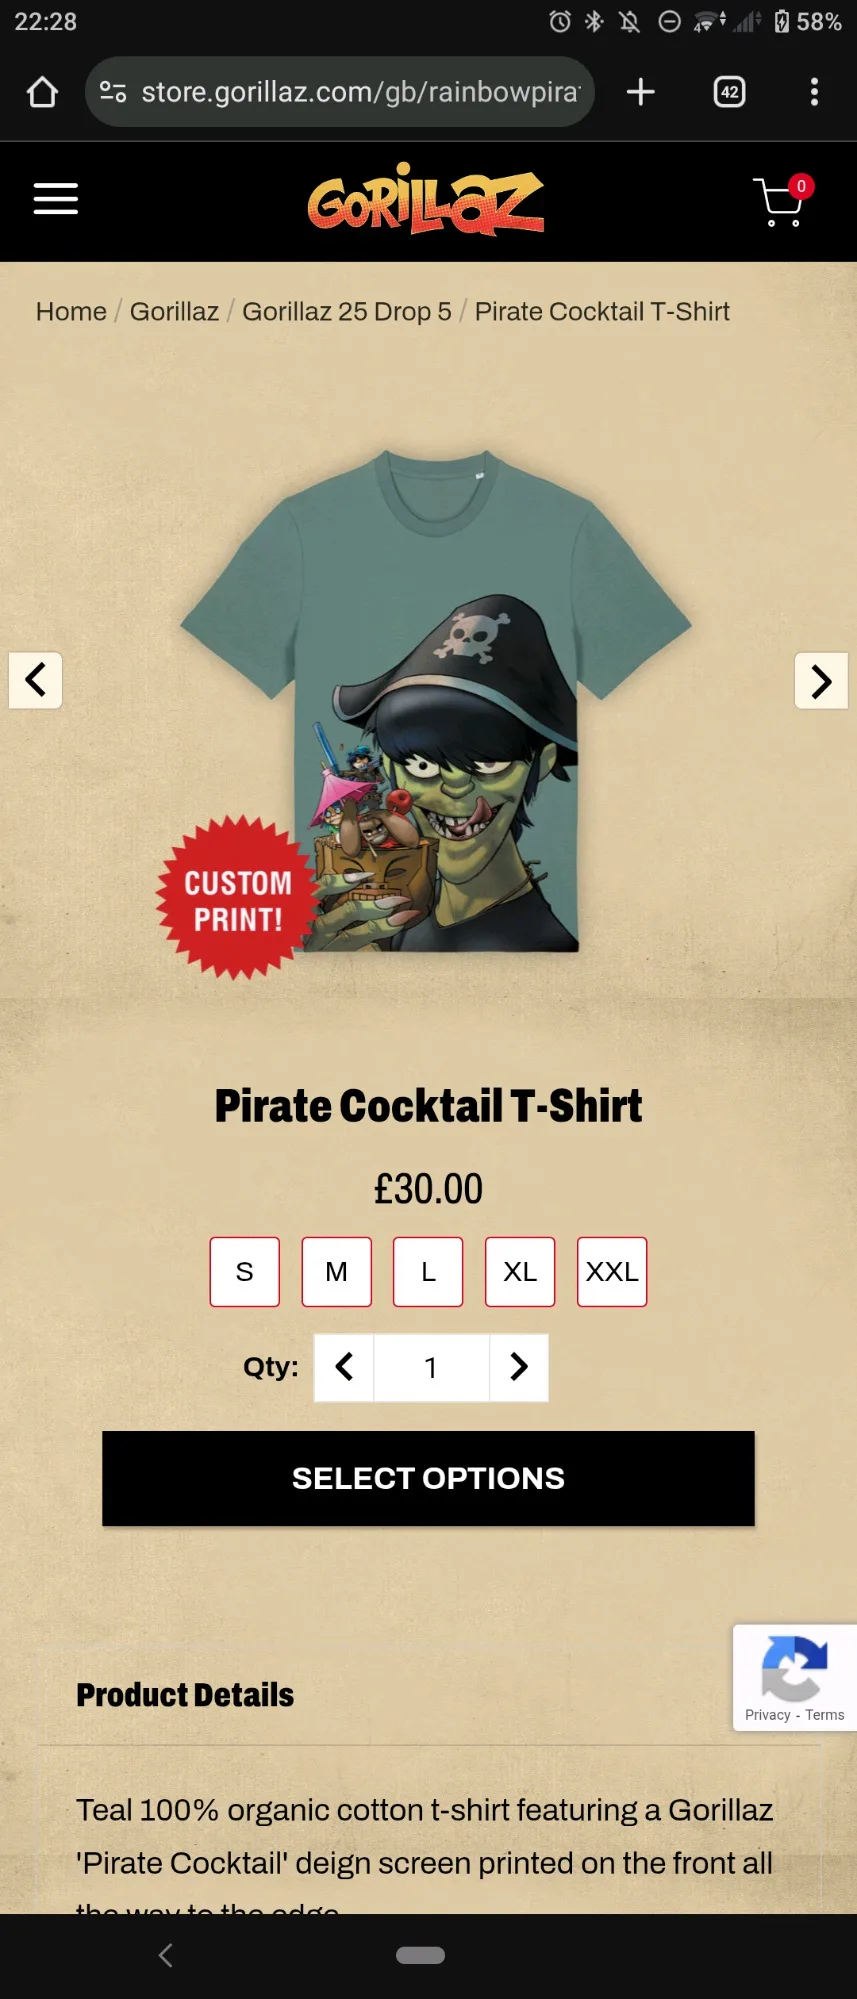Open a new browser tab
The image size is (857, 1999).
(x=641, y=92)
